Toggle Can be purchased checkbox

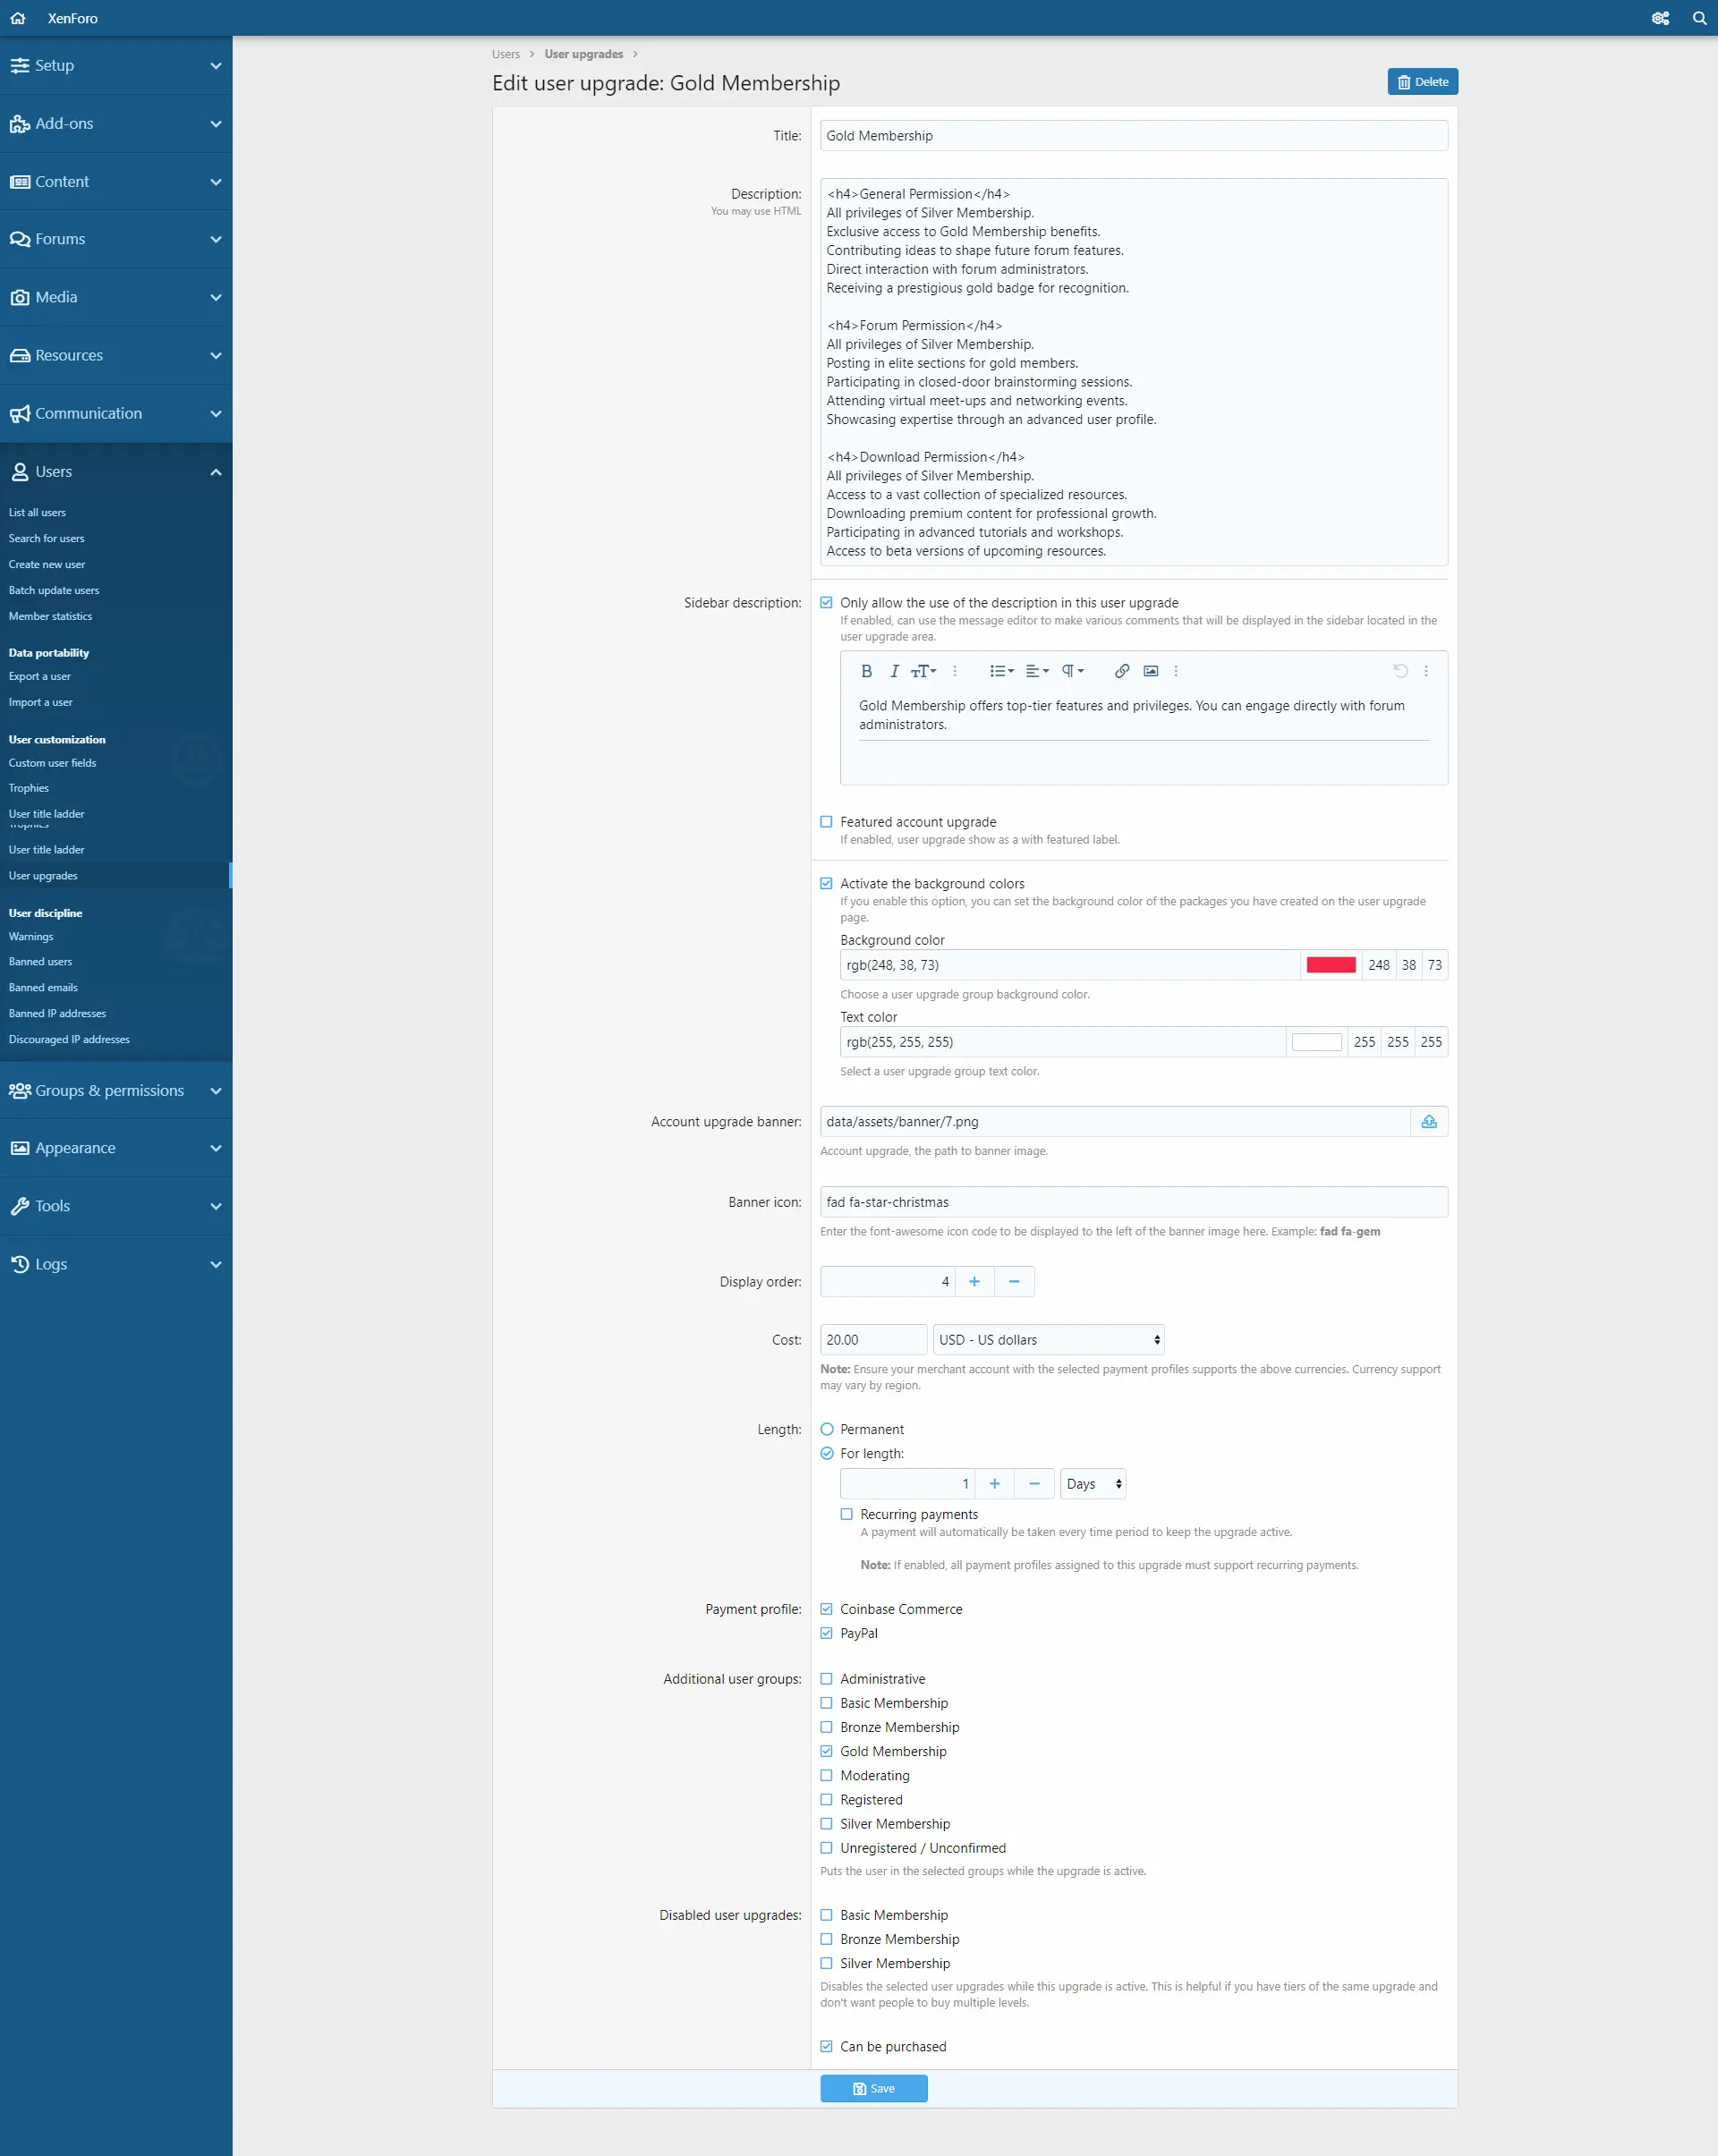(x=826, y=2045)
